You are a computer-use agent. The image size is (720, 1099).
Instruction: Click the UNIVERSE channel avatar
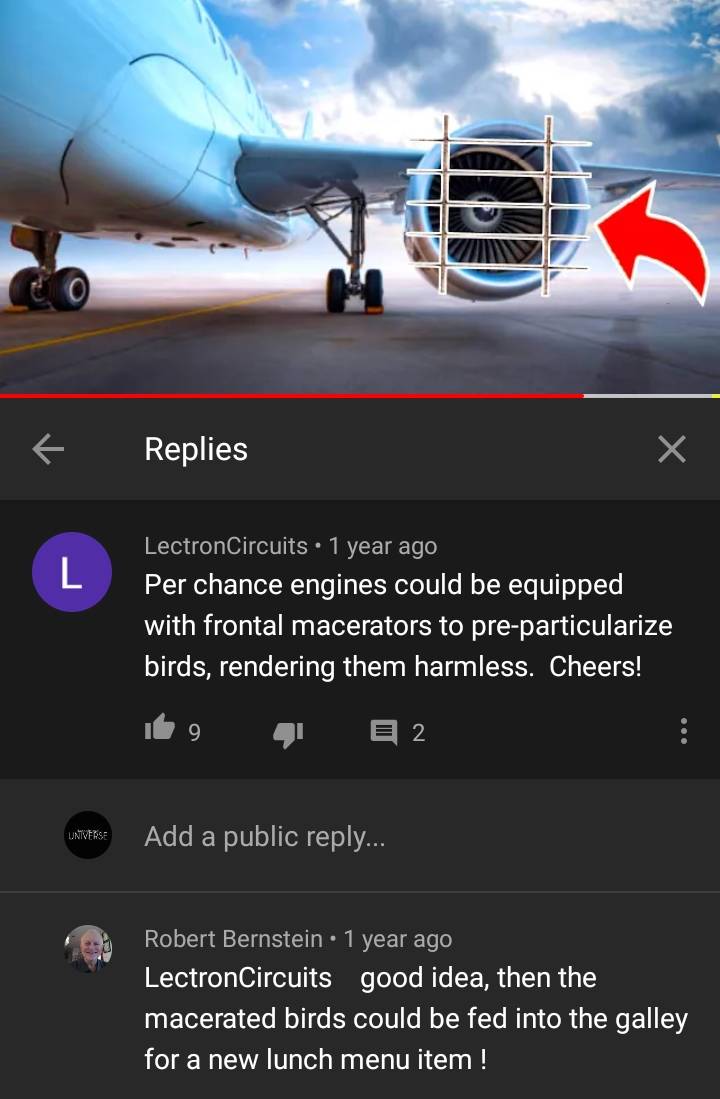88,835
